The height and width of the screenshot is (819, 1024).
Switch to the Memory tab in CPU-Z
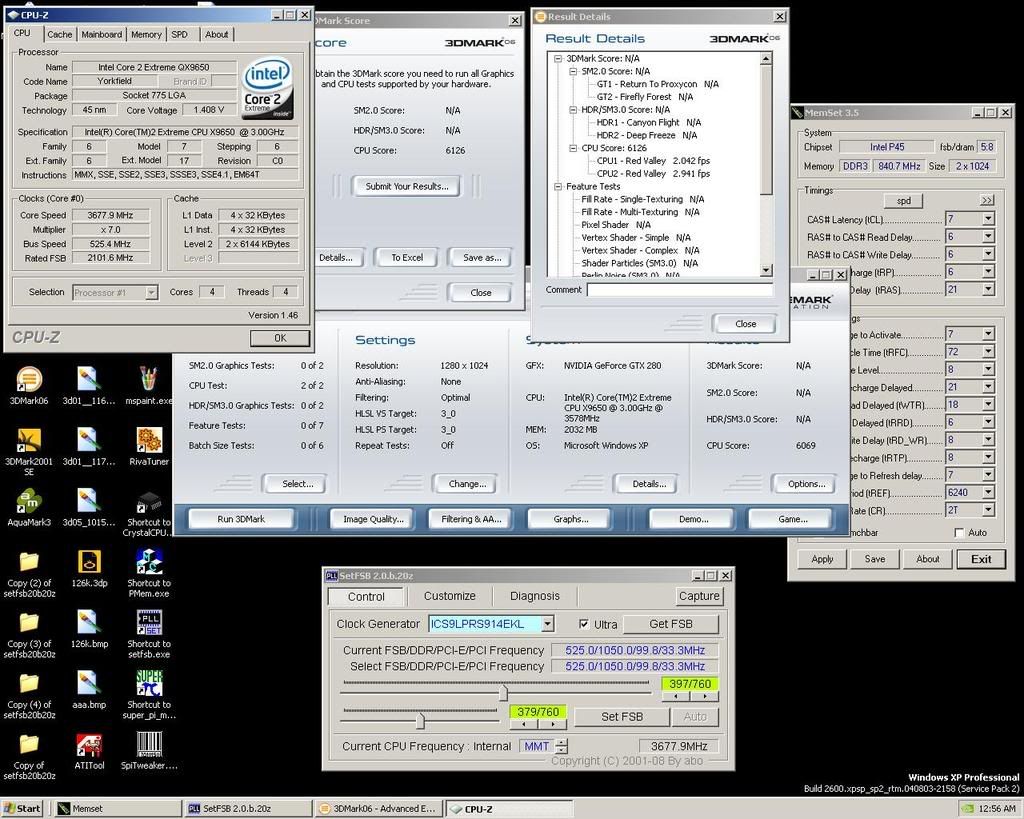click(146, 35)
